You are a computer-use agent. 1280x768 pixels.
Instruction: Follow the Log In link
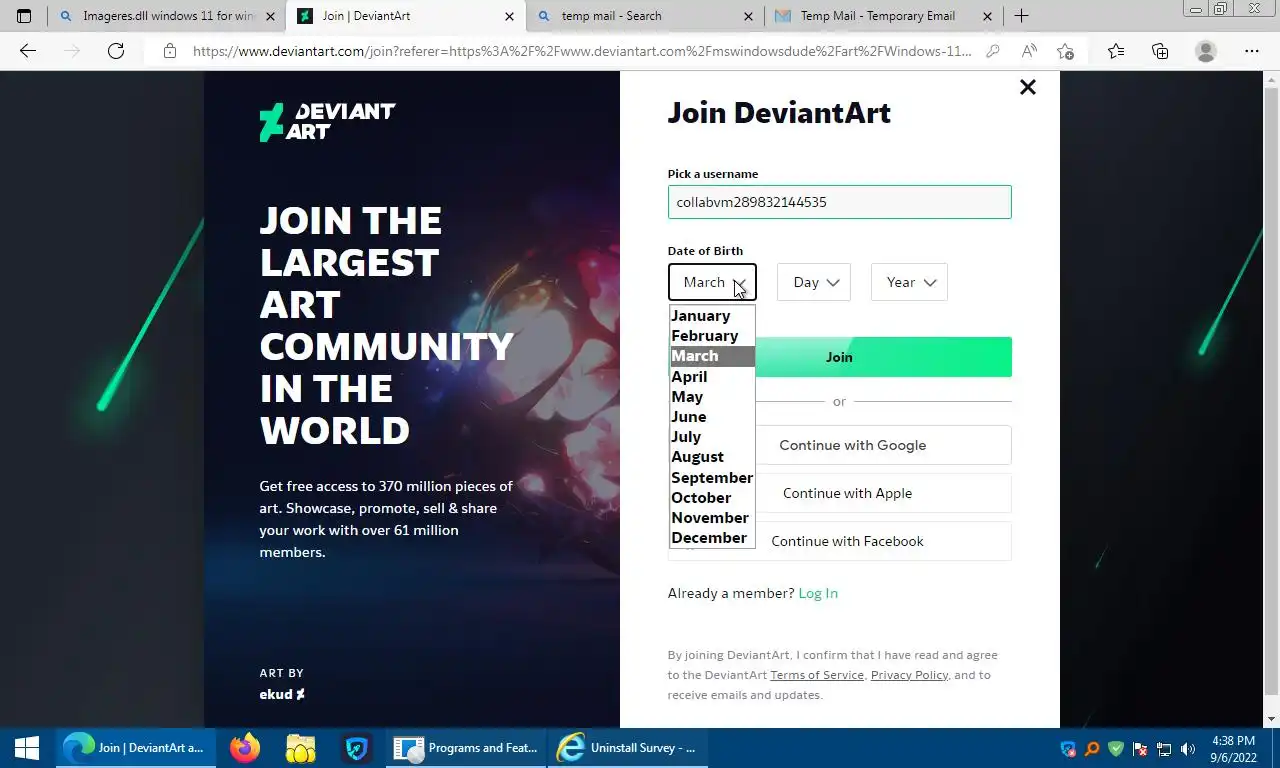818,593
